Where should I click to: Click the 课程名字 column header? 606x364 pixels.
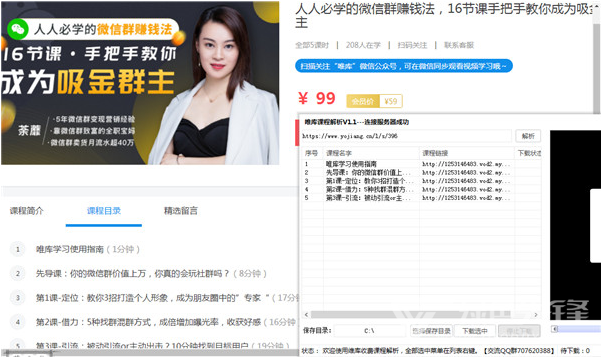(371, 153)
